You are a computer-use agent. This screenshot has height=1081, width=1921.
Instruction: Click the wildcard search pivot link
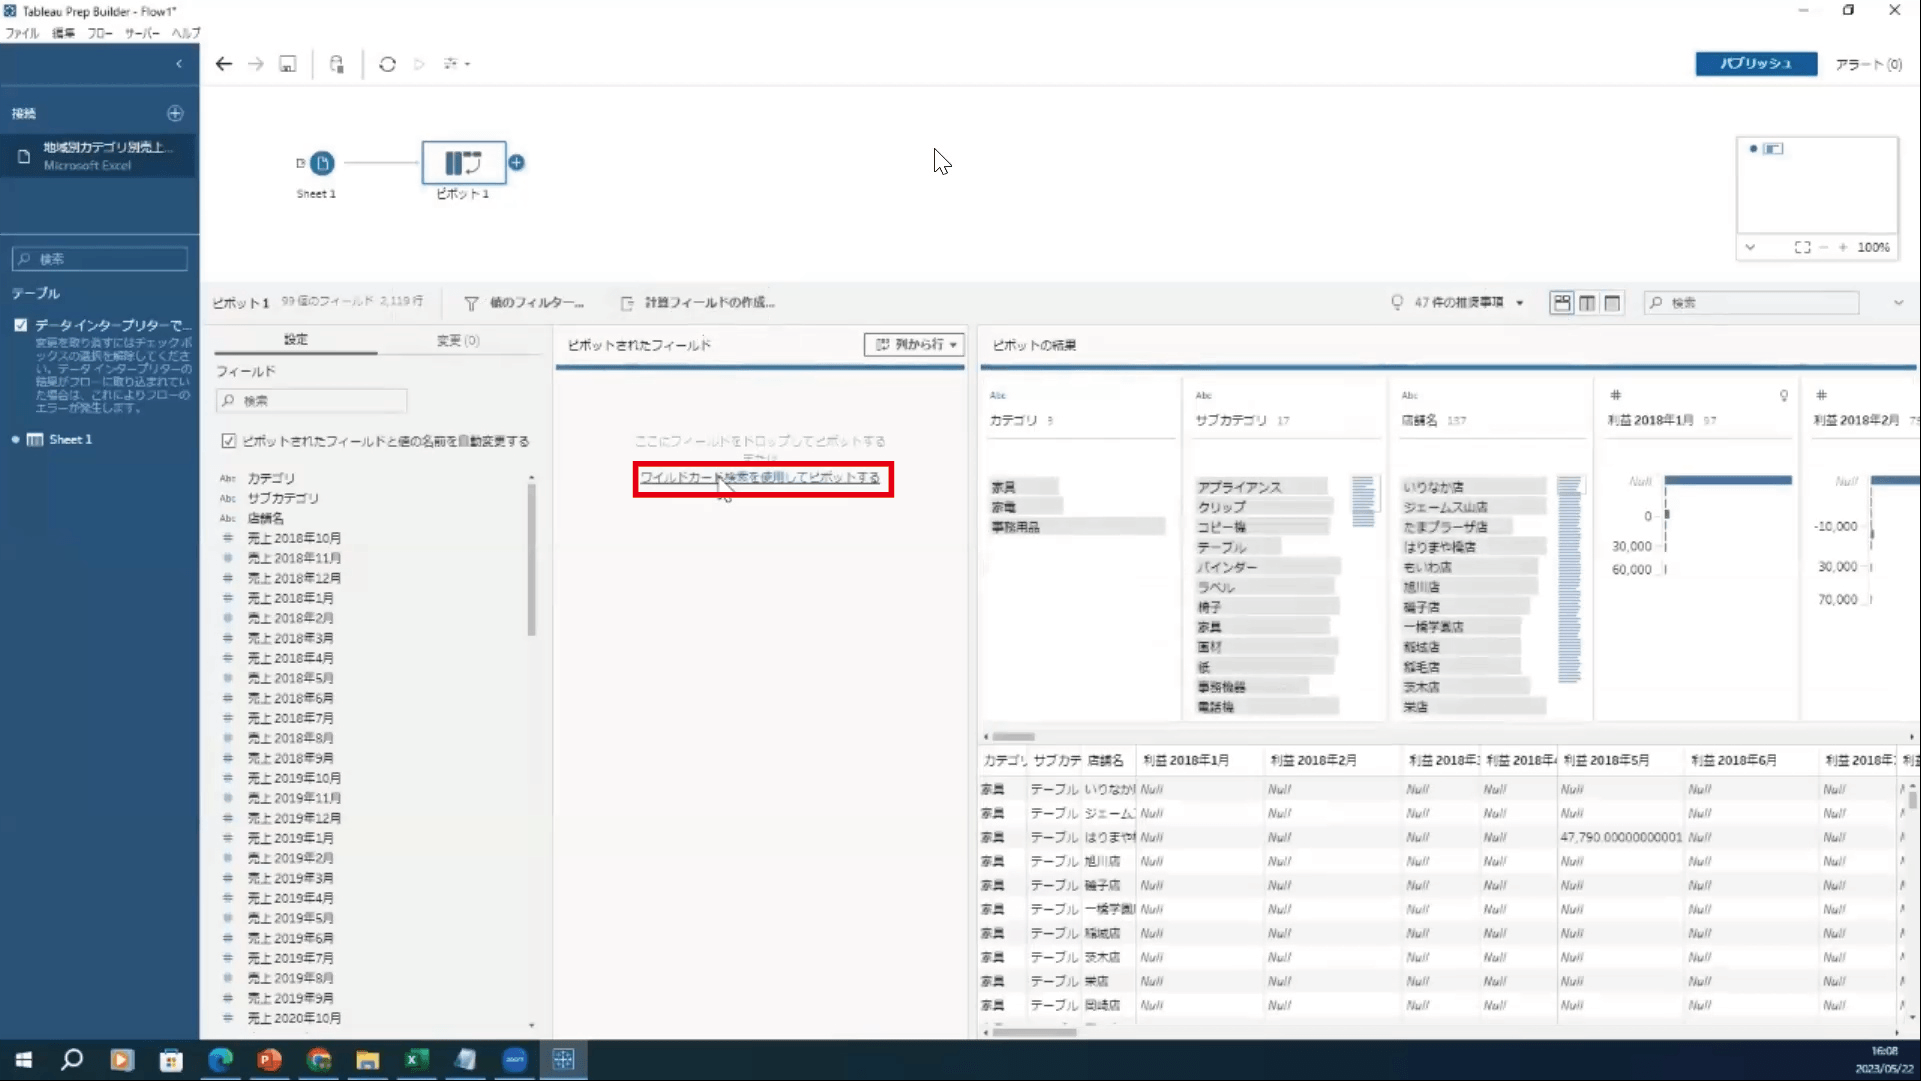pyautogui.click(x=760, y=477)
